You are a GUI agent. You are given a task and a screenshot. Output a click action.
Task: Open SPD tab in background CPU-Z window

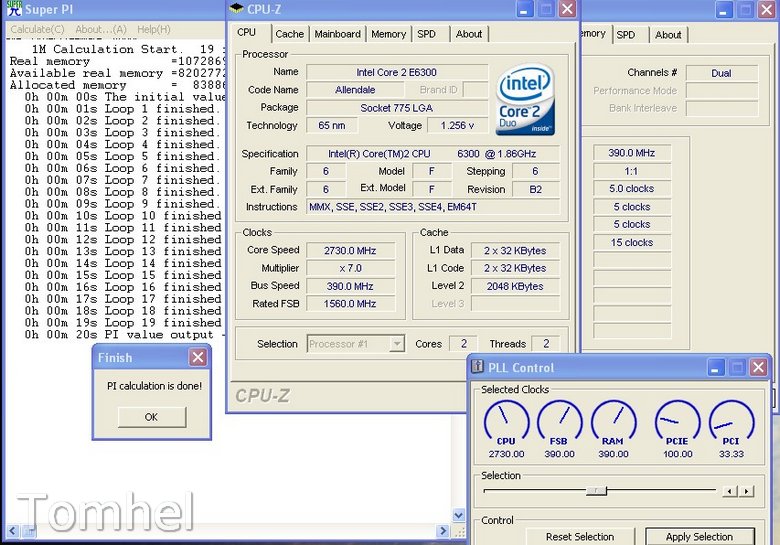626,35
